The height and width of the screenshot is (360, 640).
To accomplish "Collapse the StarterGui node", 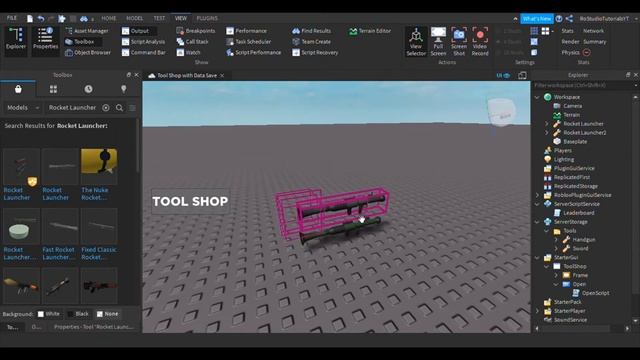I will [x=537, y=258].
